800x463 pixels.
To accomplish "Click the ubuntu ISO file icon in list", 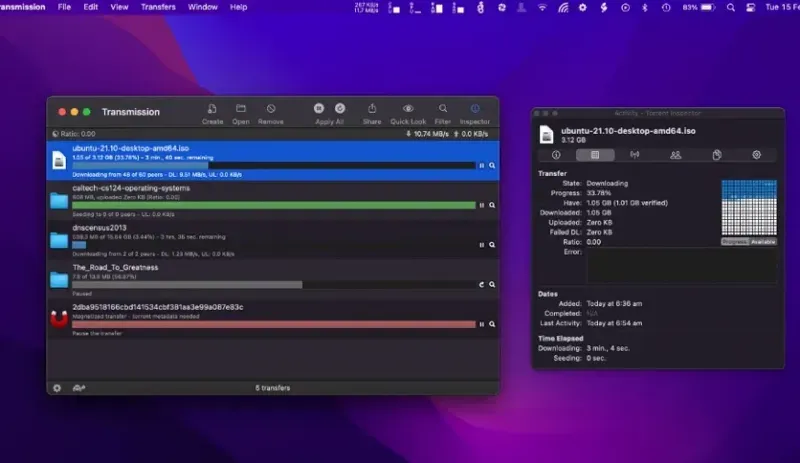I will (x=59, y=160).
